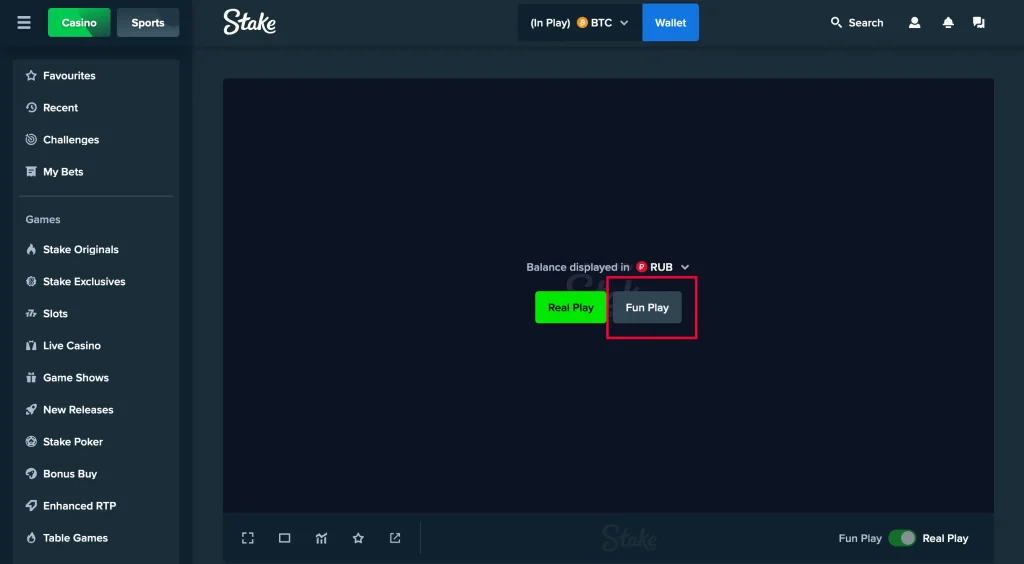This screenshot has height=564, width=1024.
Task: Click the Stake Poker chip icon
Action: [31, 441]
